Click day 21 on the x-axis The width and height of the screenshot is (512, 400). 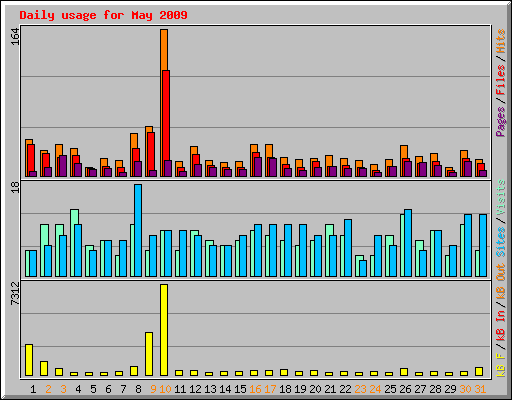tap(330, 389)
